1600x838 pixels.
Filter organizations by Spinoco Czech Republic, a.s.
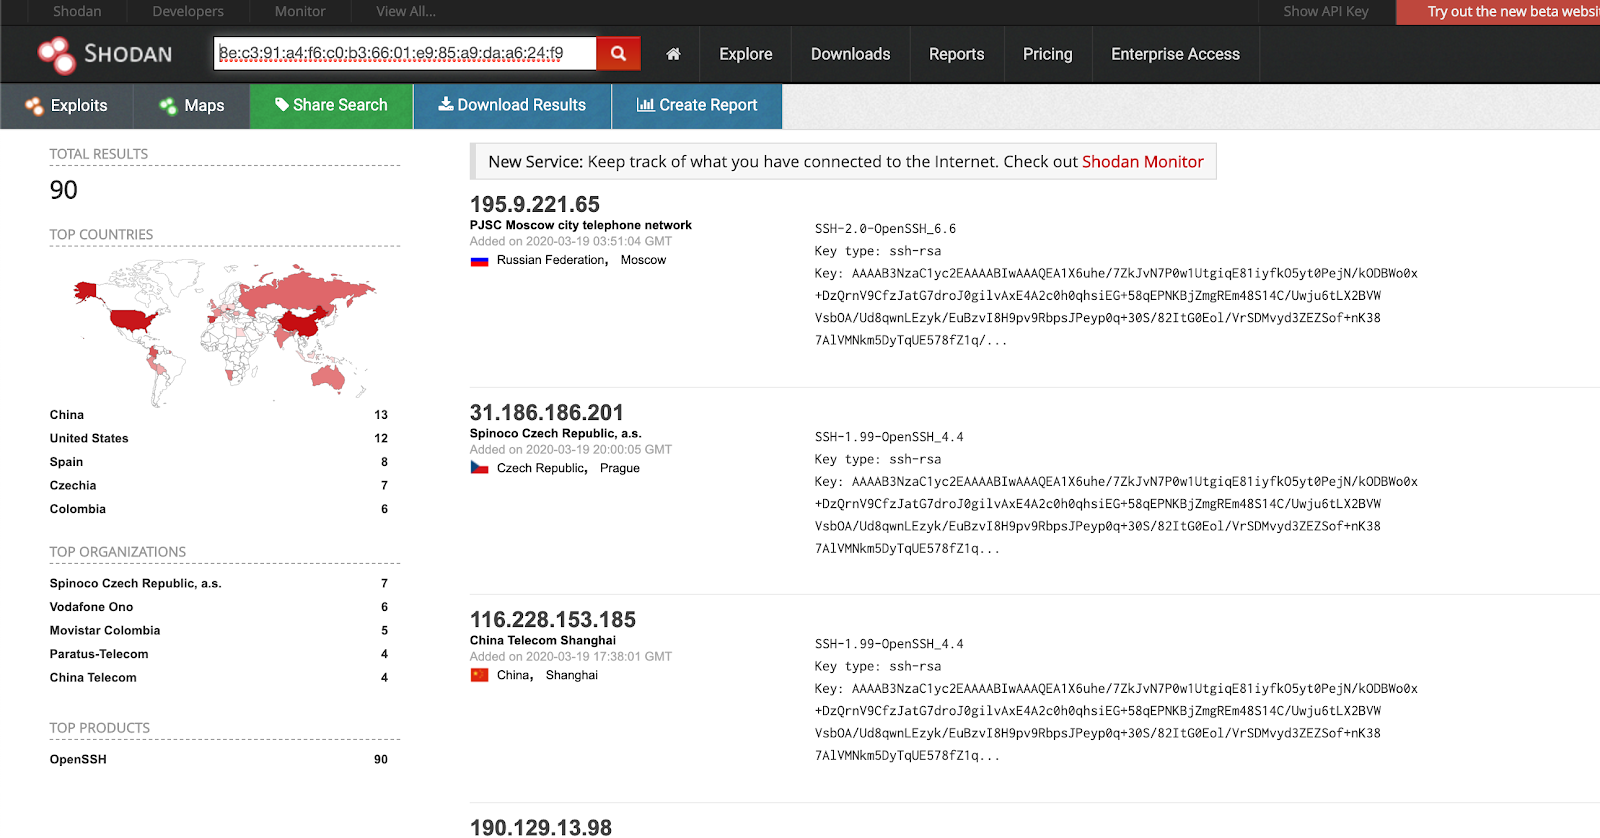coord(136,584)
